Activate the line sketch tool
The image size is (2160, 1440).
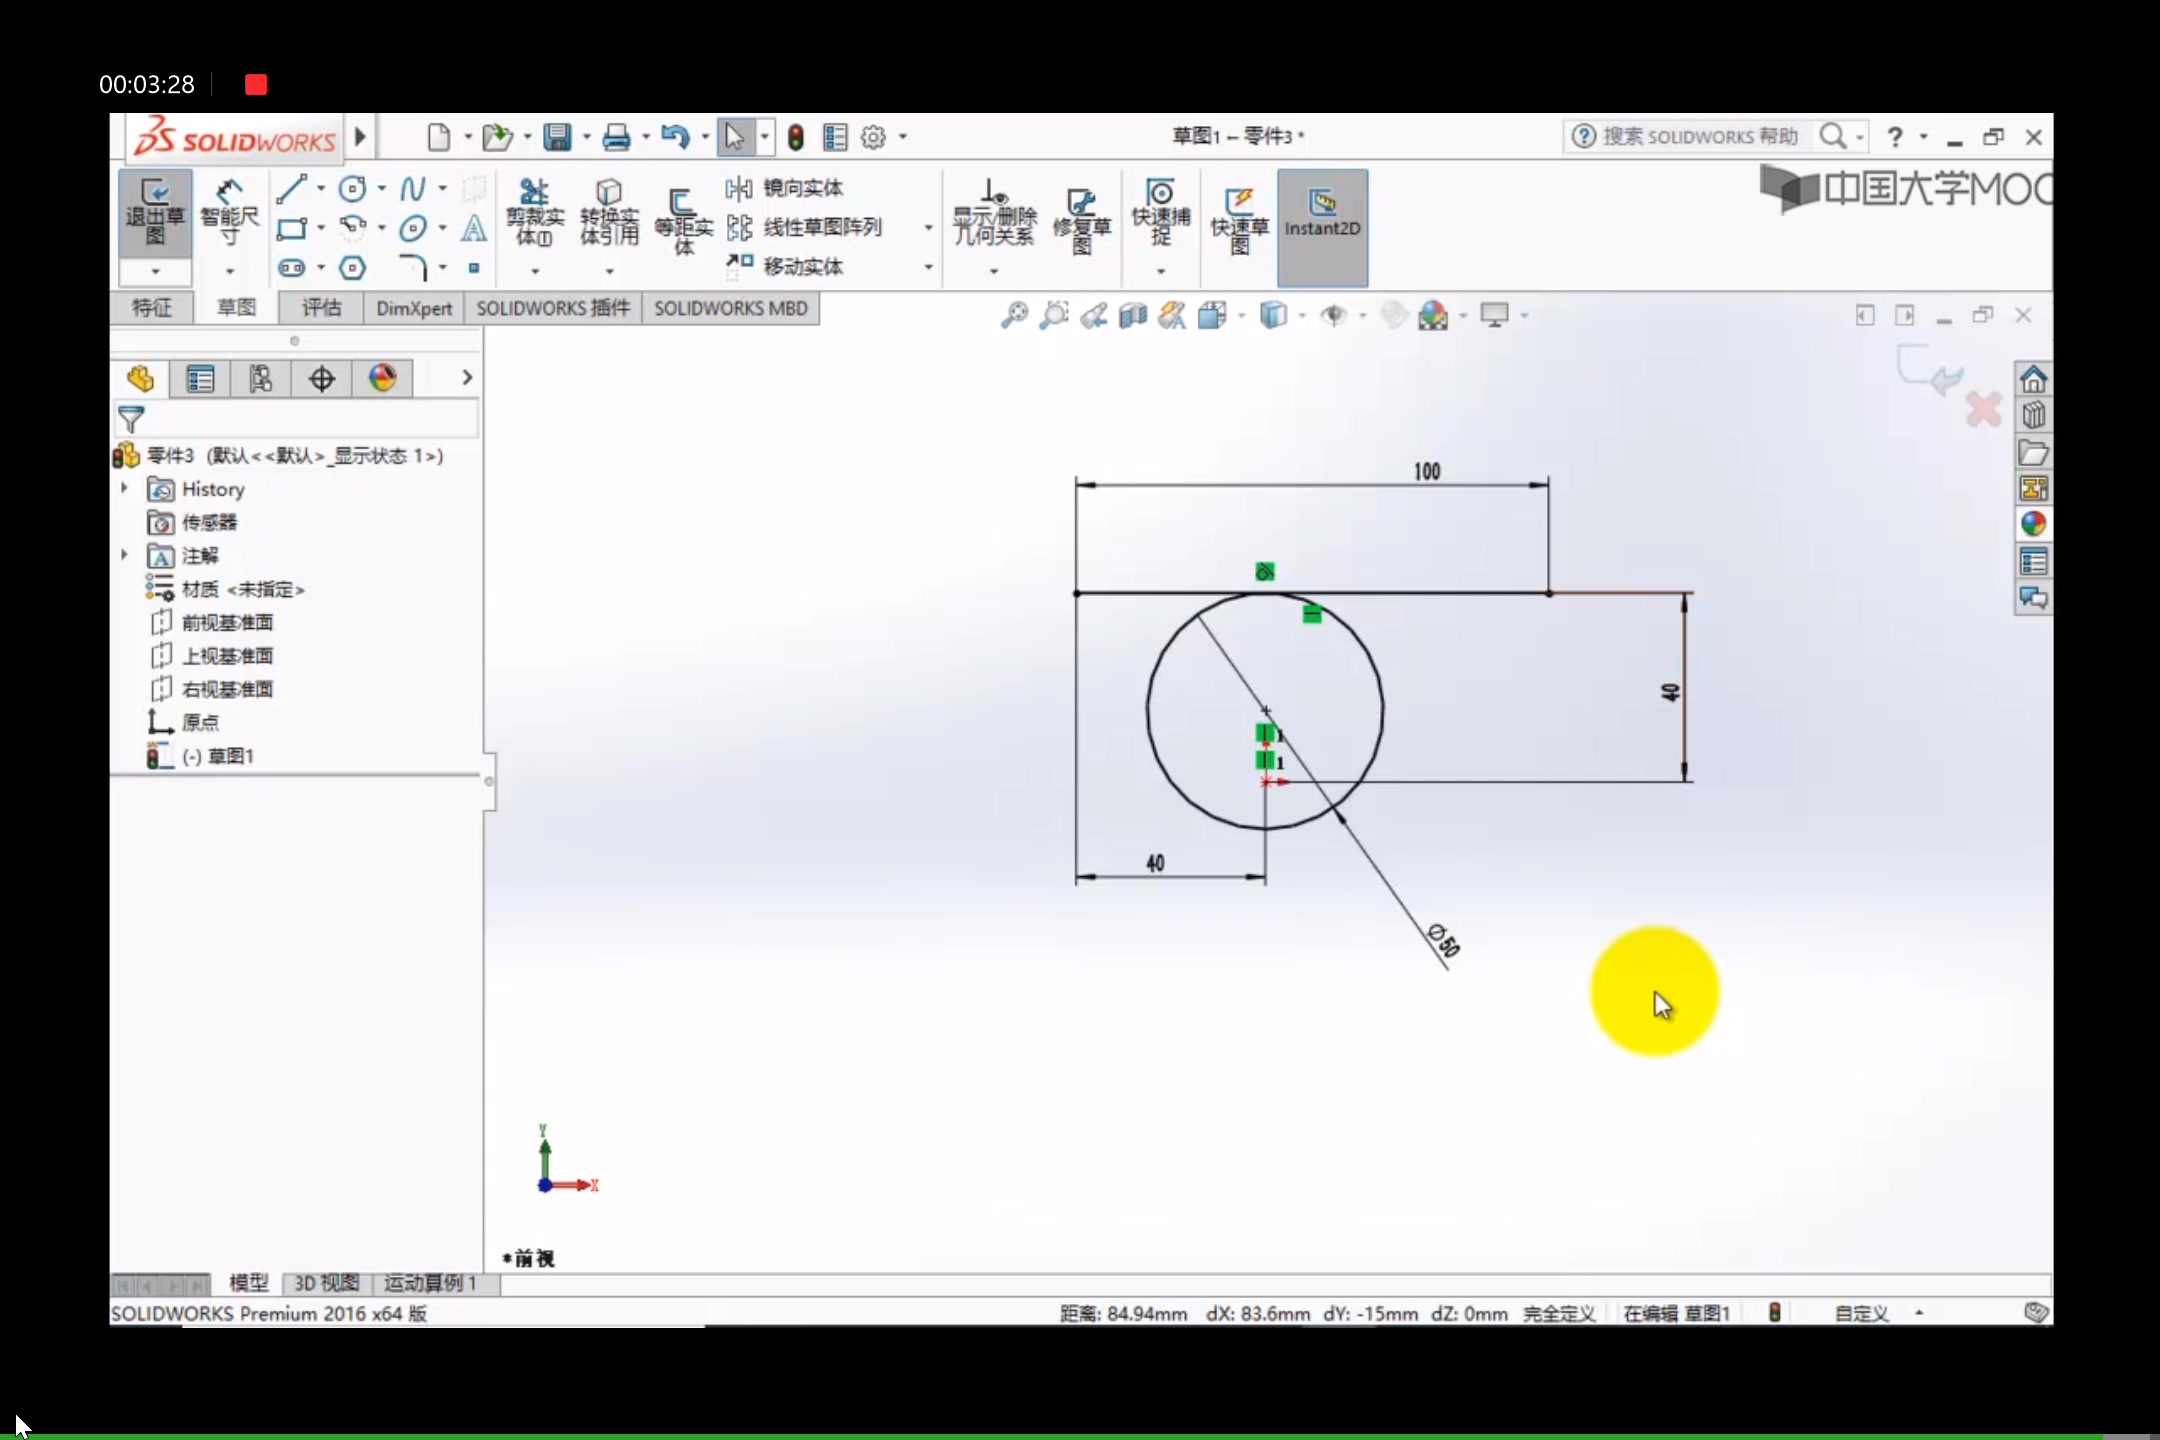click(x=292, y=188)
